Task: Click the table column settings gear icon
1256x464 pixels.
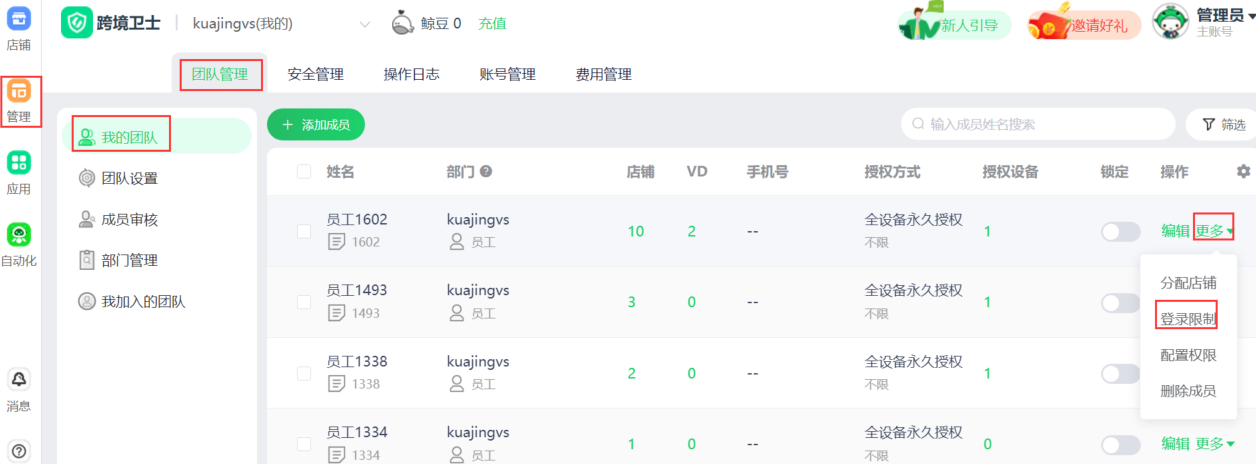Action: [1243, 172]
